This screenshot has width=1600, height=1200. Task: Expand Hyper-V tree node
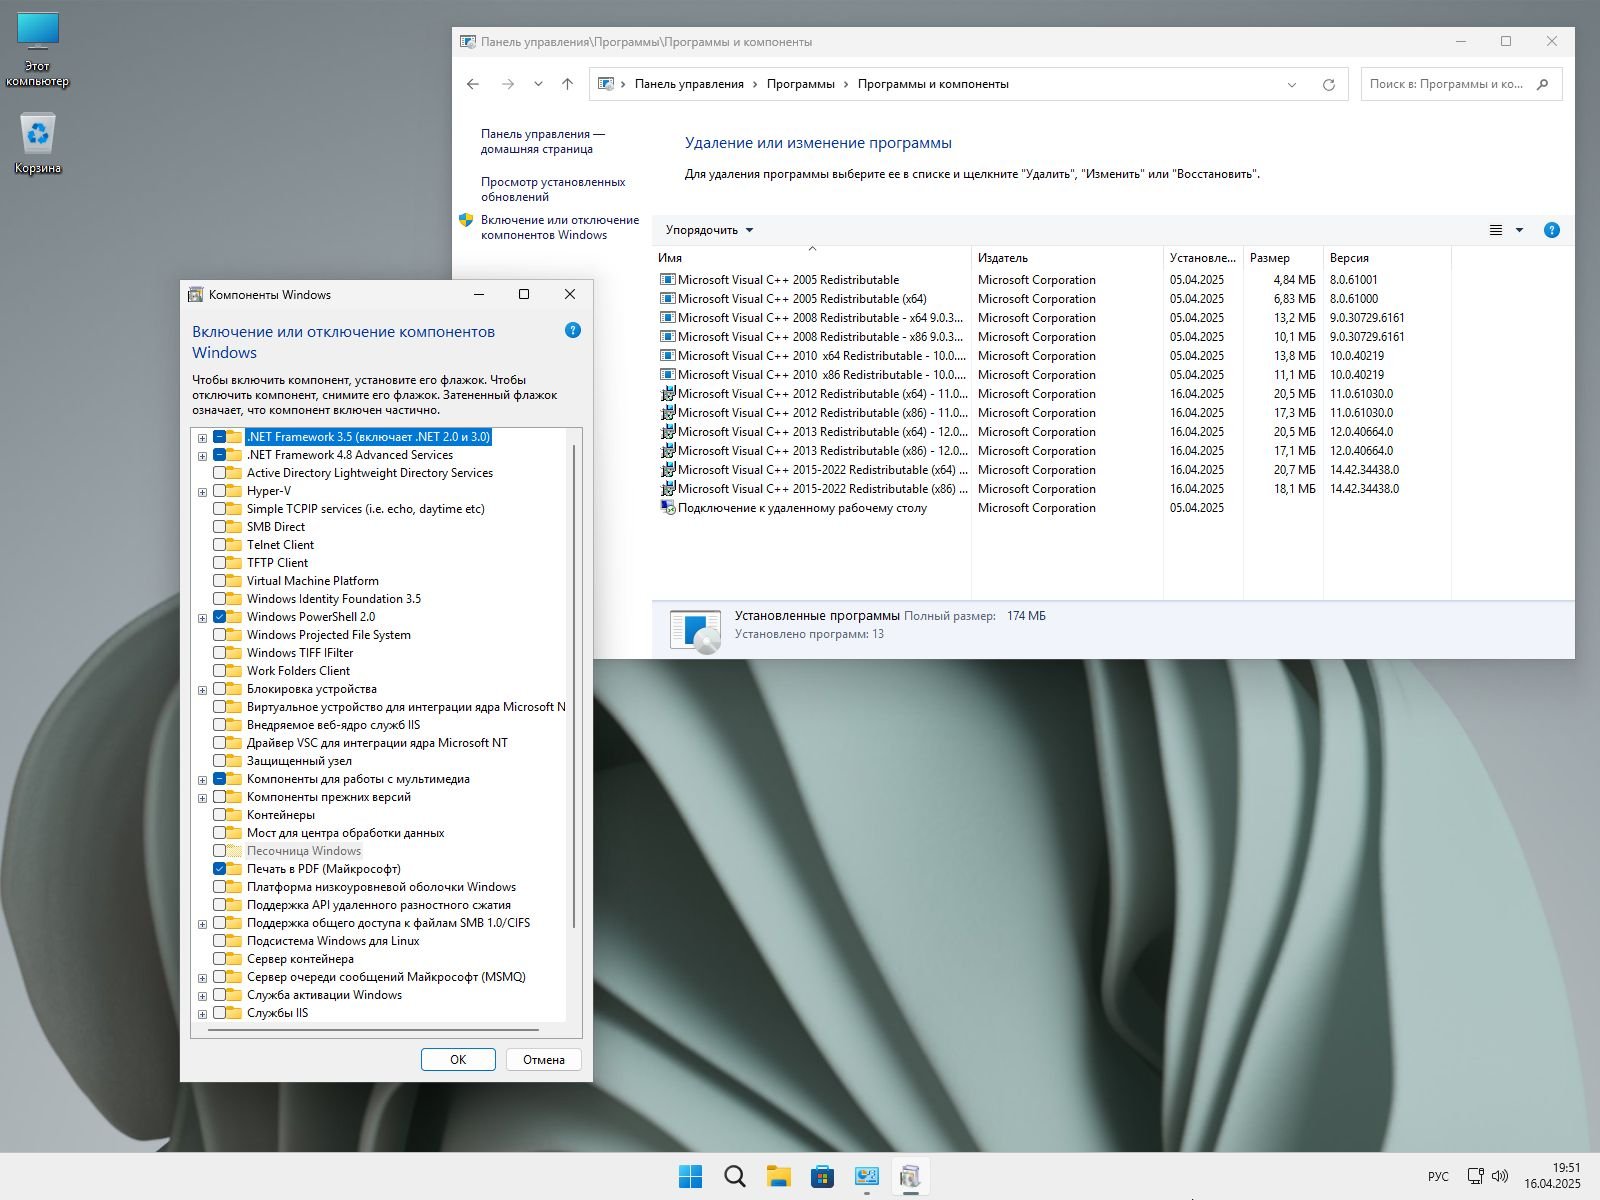coord(202,492)
